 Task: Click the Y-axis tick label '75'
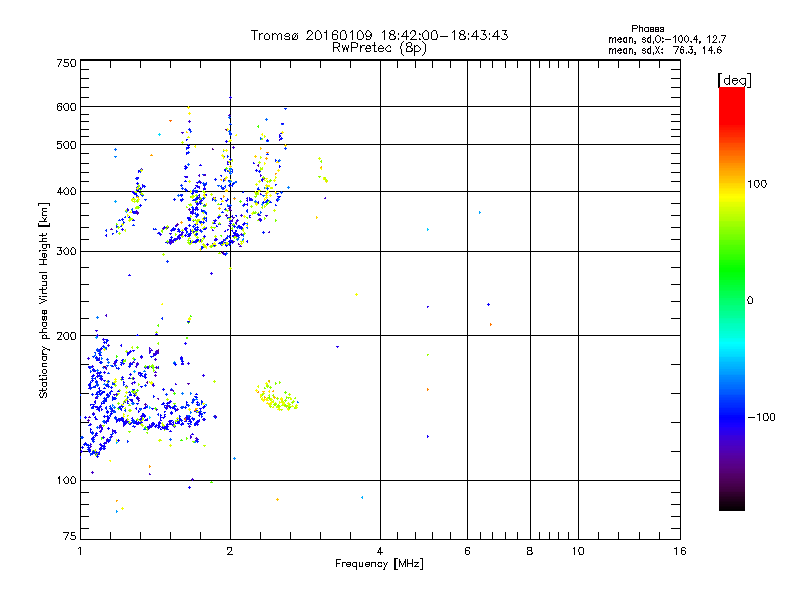70,536
